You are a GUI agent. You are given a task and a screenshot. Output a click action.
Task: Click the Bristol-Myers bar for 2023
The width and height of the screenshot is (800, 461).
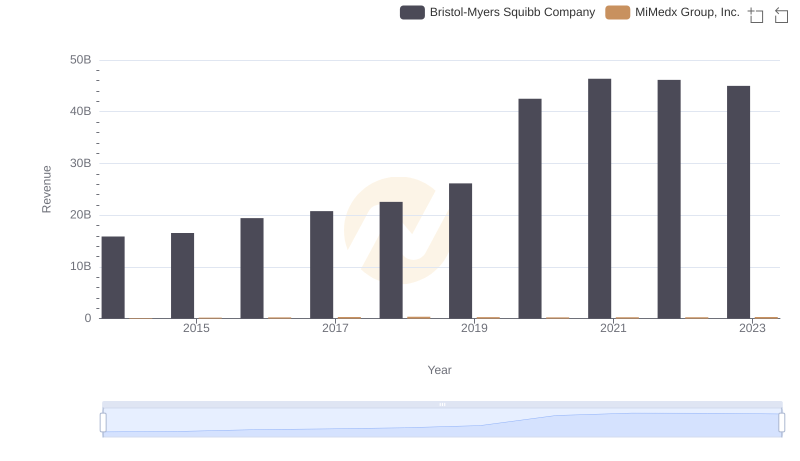(738, 202)
